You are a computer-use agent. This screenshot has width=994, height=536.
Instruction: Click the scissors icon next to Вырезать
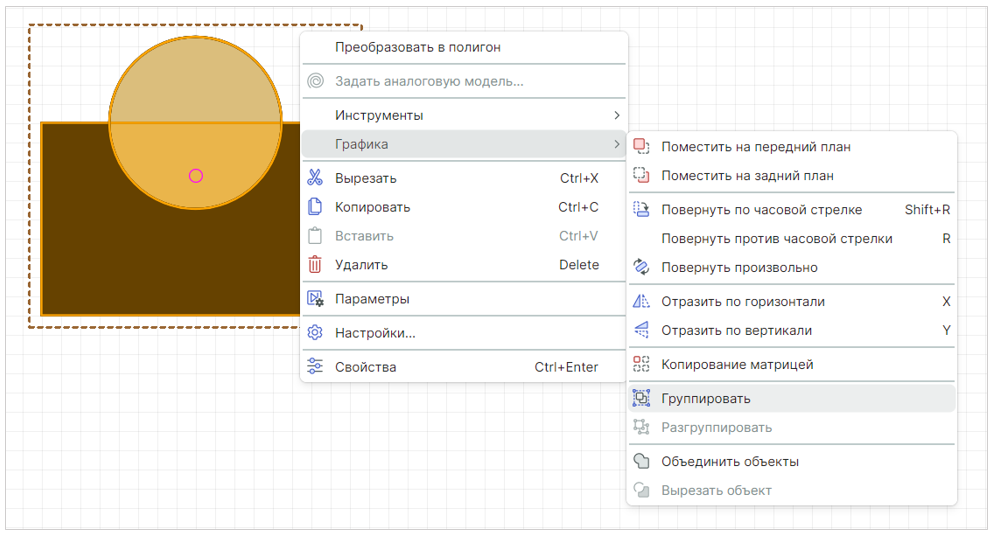[x=315, y=179]
